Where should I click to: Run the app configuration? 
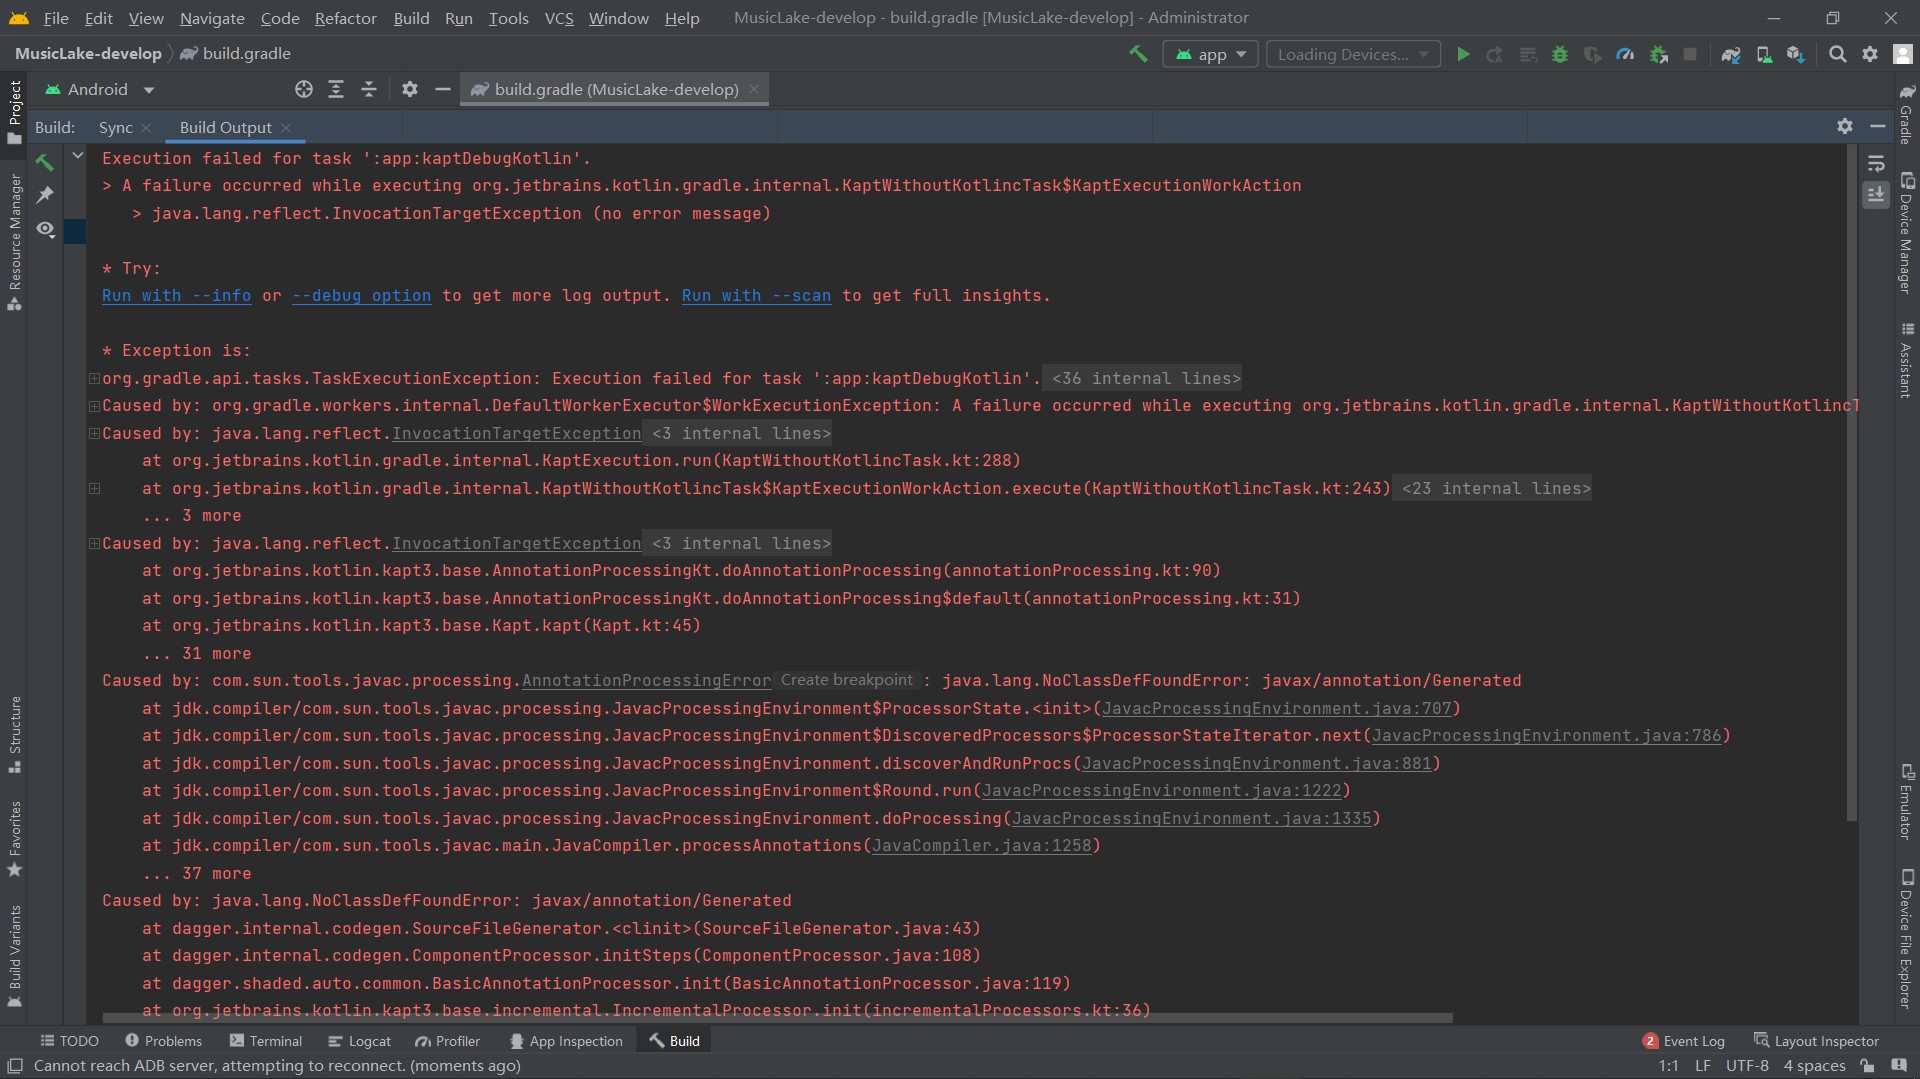tap(1463, 54)
